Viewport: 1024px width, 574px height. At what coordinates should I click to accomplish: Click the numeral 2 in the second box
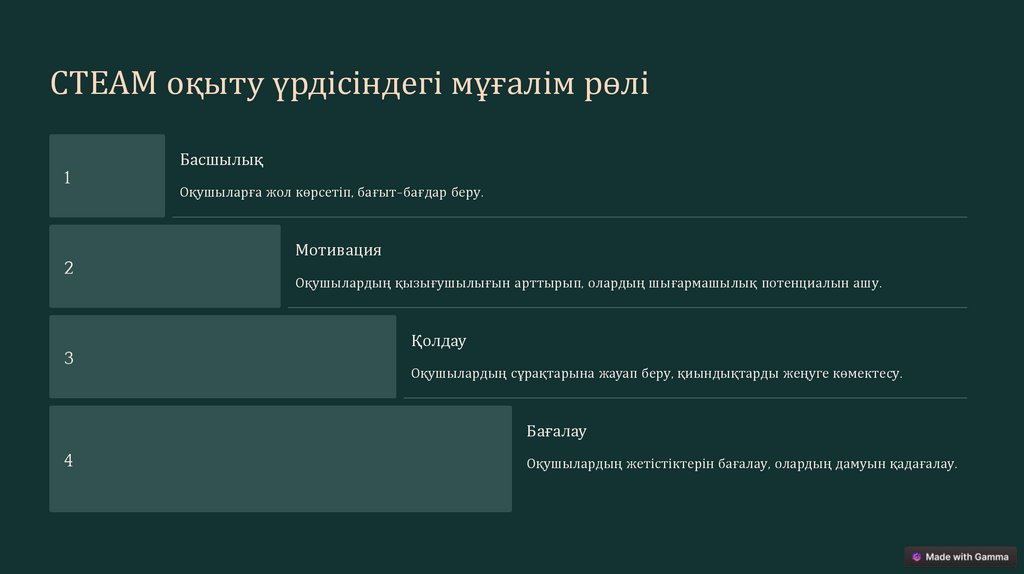[68, 268]
